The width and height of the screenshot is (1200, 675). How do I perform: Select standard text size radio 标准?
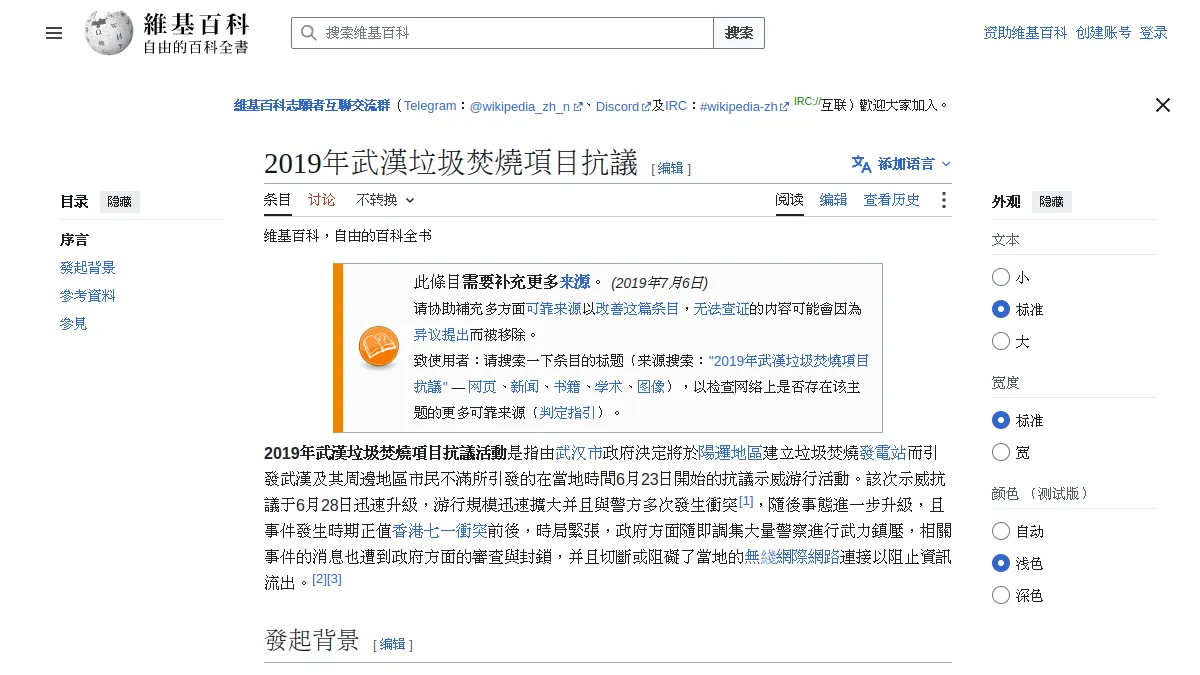click(1001, 309)
